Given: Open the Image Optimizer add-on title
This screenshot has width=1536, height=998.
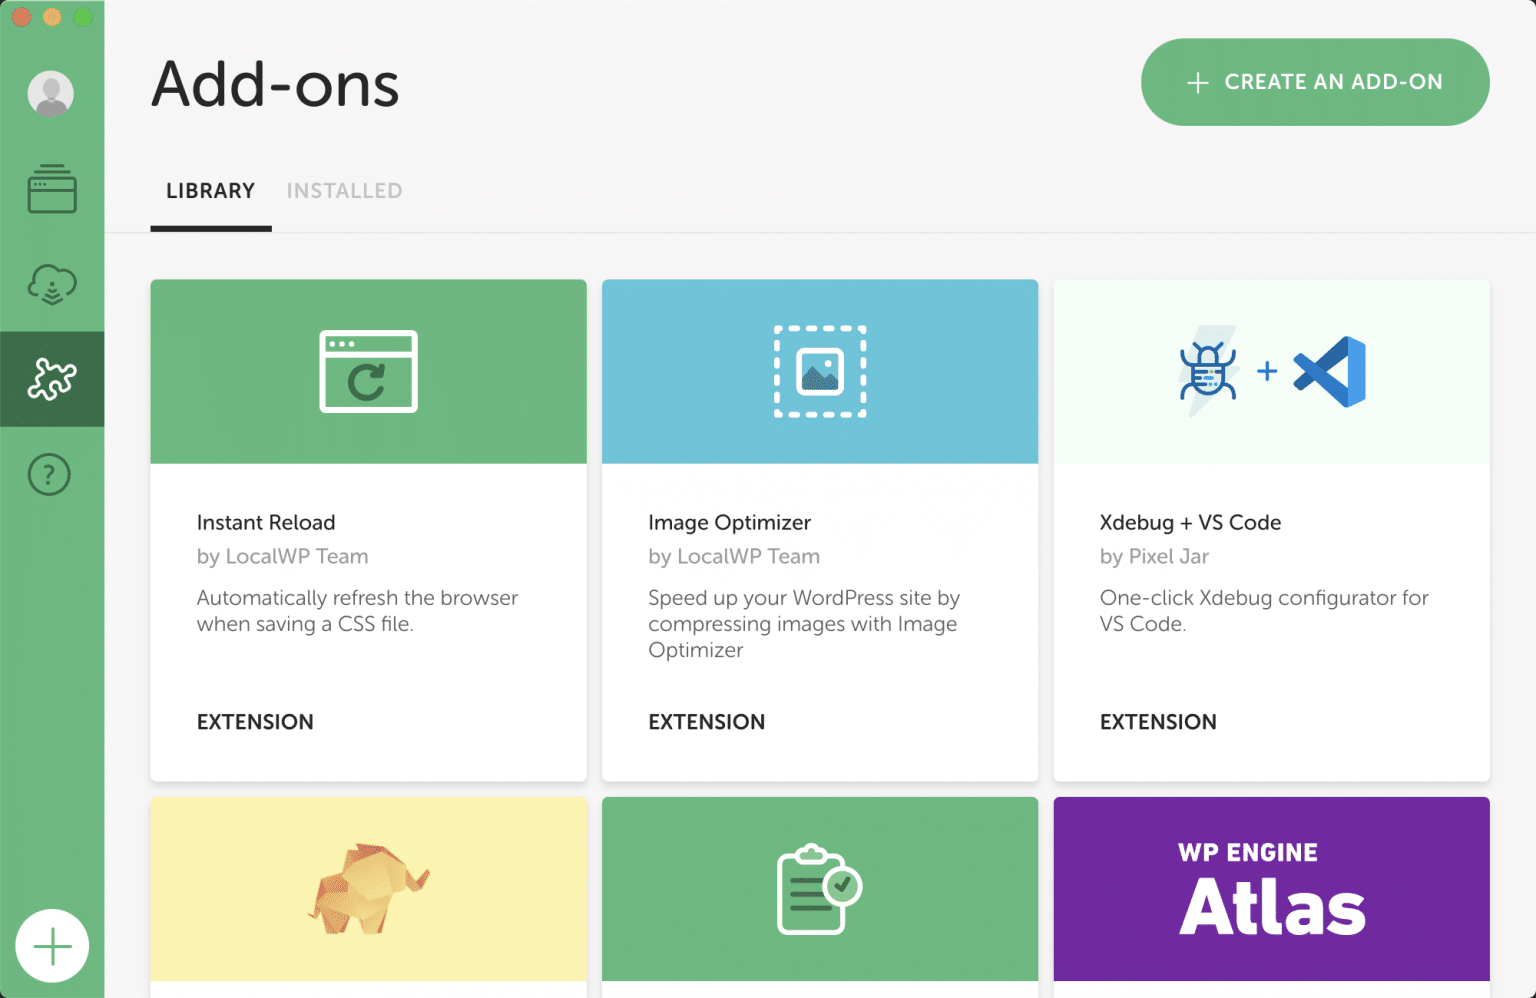Looking at the screenshot, I should 729,522.
